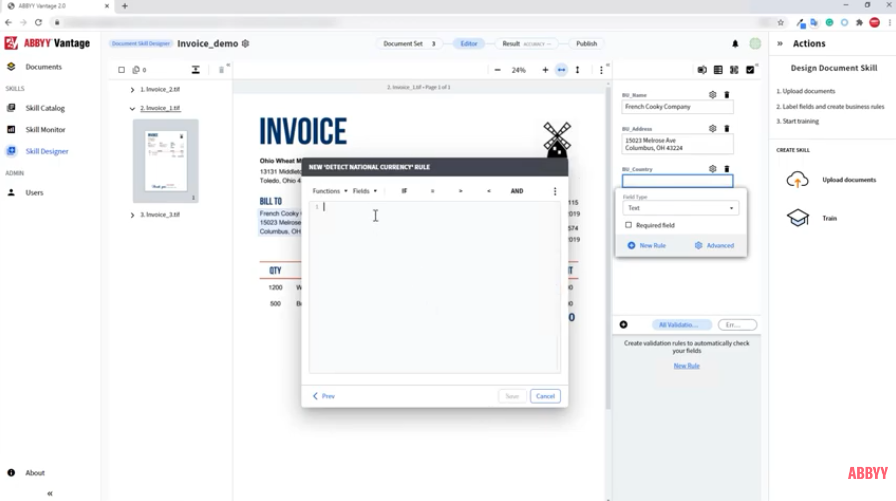The width and height of the screenshot is (896, 501).
Task: Switch to Result tab
Action: pyautogui.click(x=526, y=43)
